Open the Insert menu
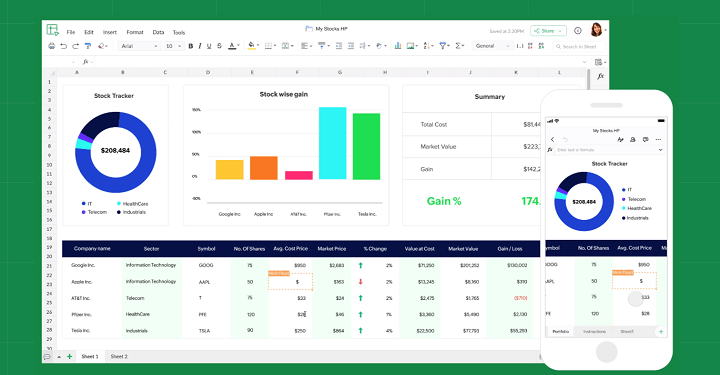 110,32
